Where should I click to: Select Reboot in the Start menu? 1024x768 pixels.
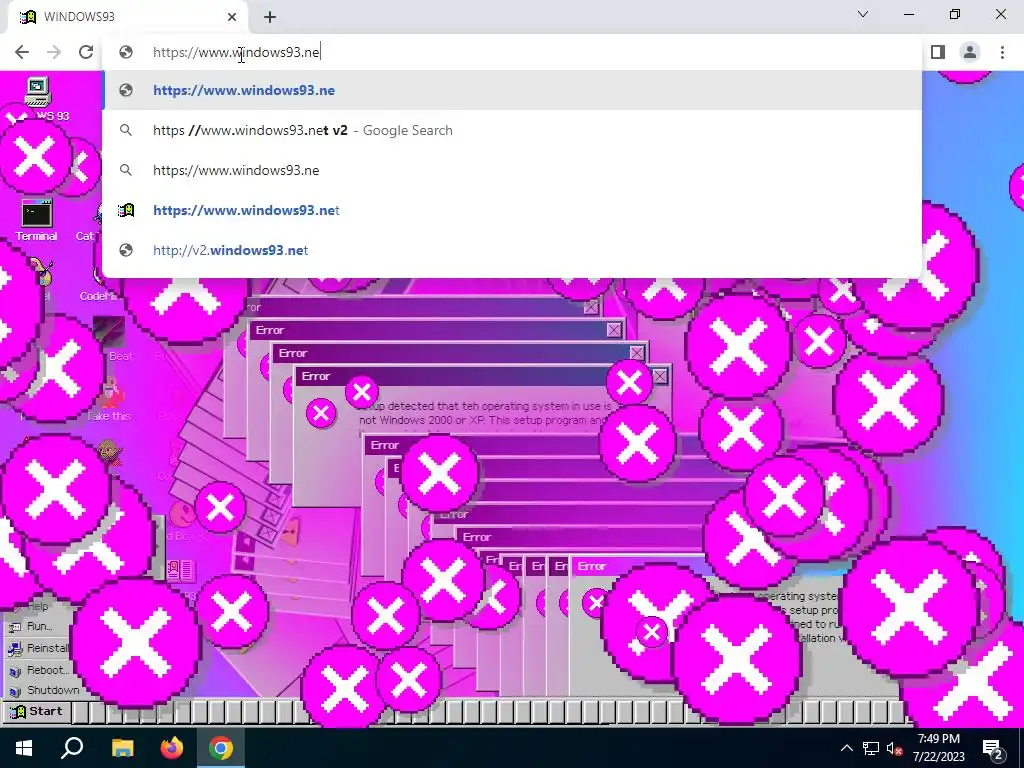[38, 670]
